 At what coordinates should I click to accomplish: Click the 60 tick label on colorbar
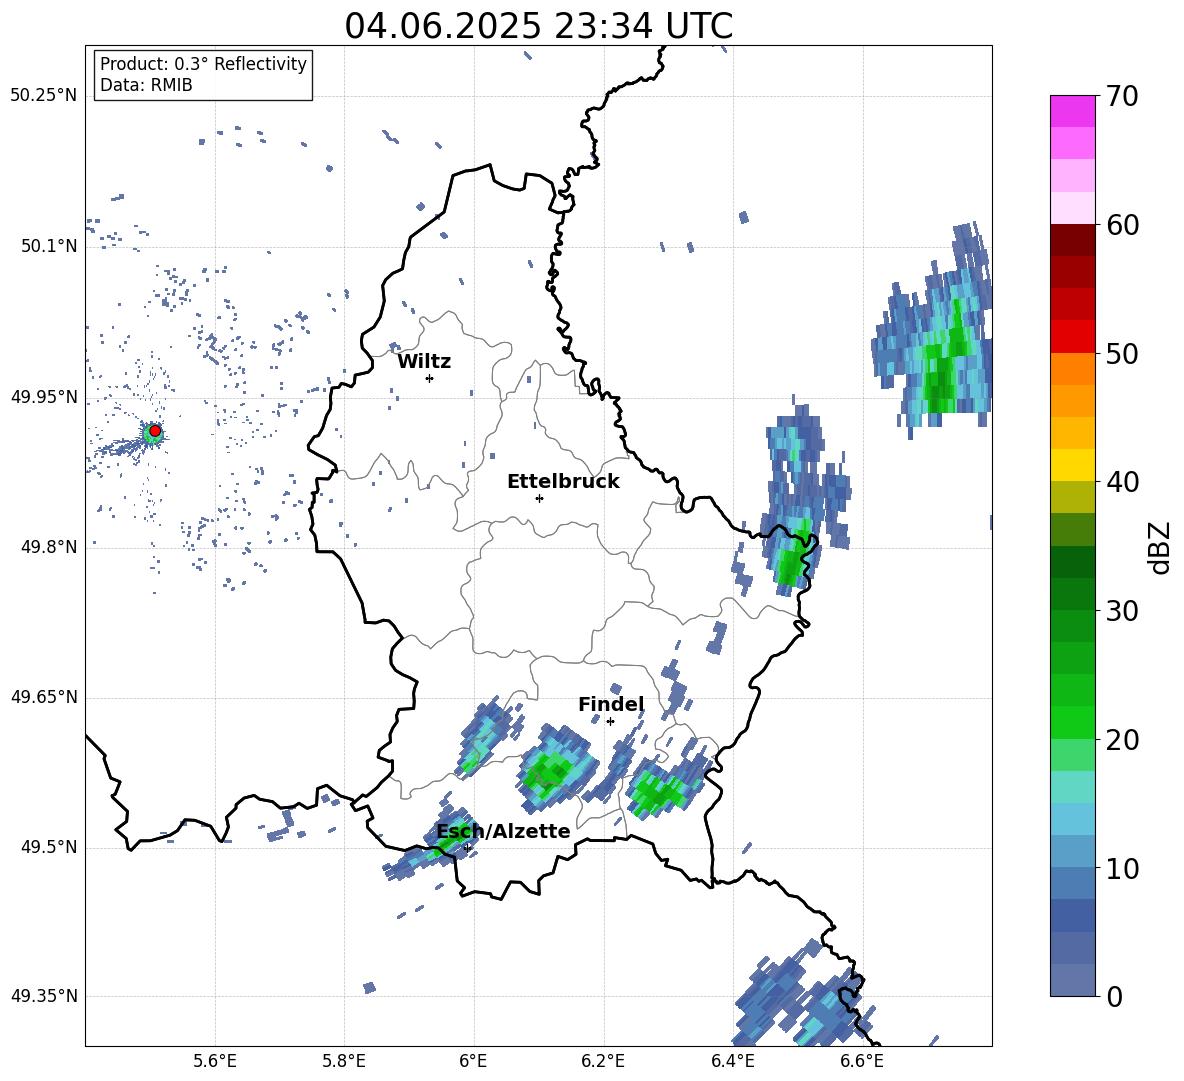(1122, 225)
